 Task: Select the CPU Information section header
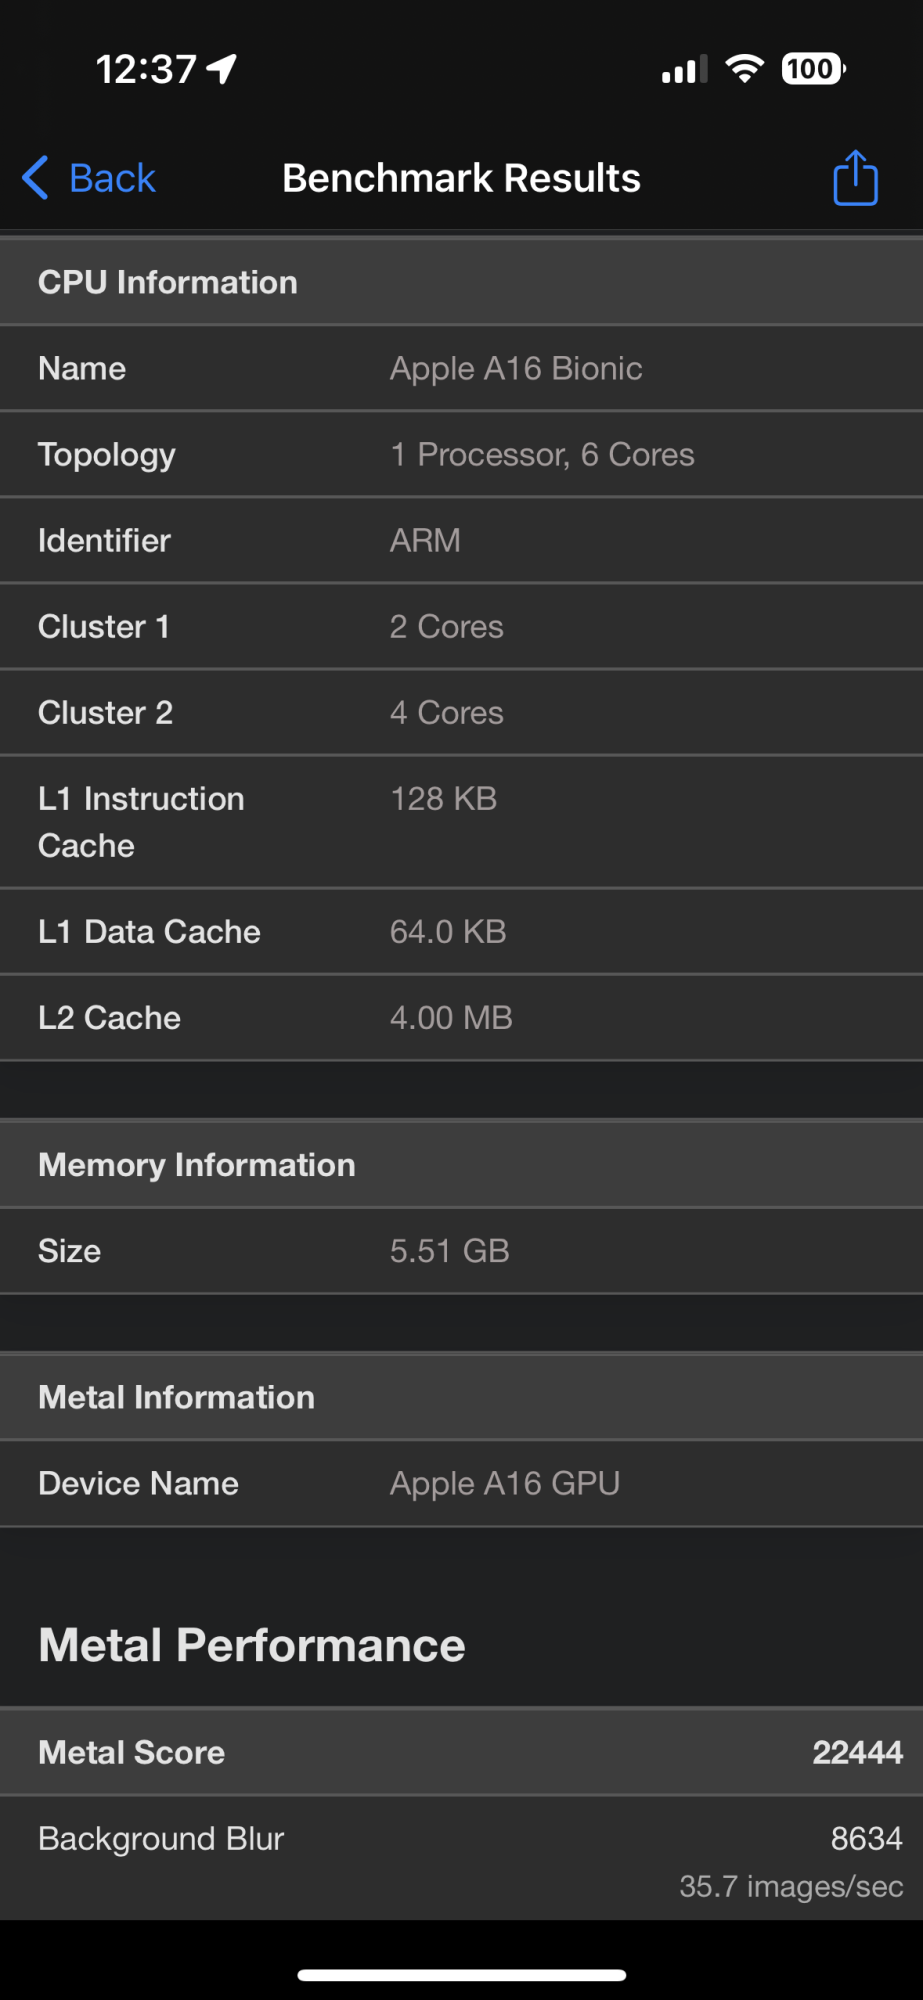(461, 282)
